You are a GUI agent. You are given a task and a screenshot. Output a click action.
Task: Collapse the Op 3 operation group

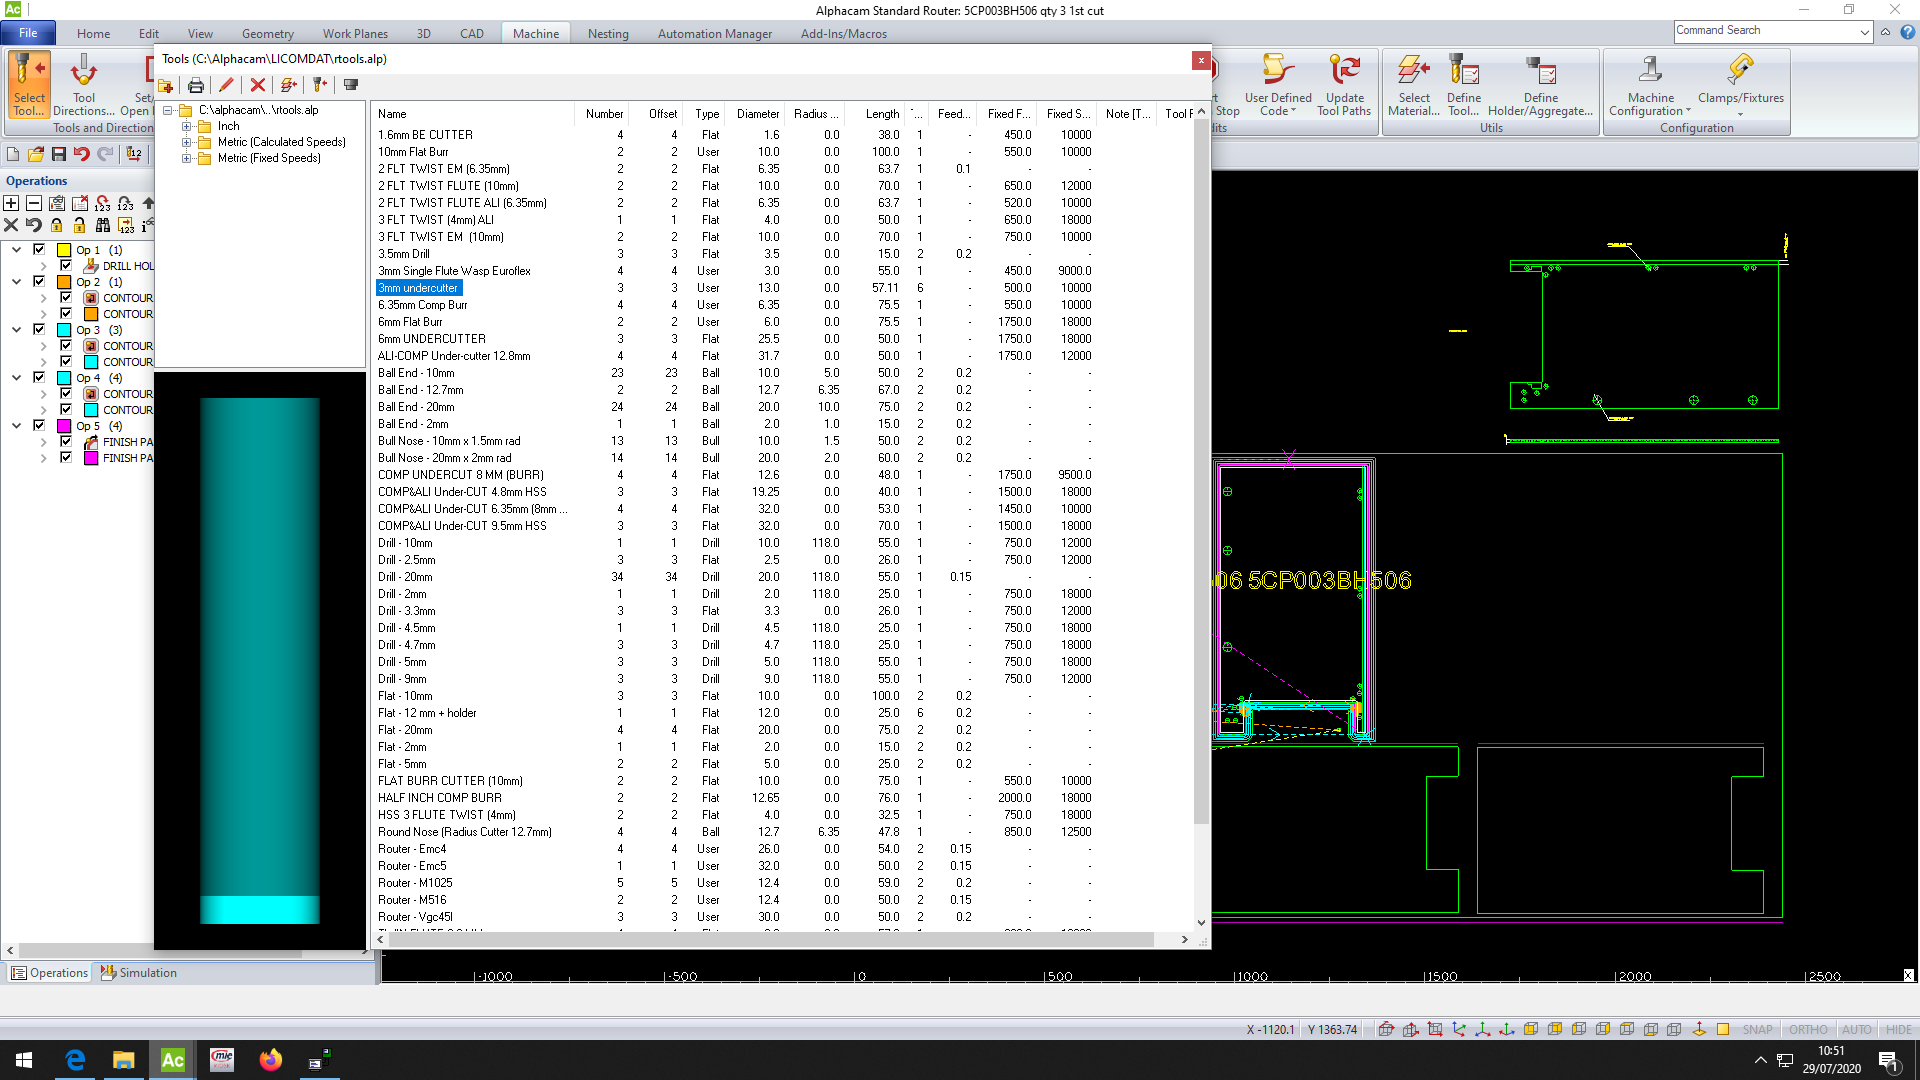(x=17, y=330)
